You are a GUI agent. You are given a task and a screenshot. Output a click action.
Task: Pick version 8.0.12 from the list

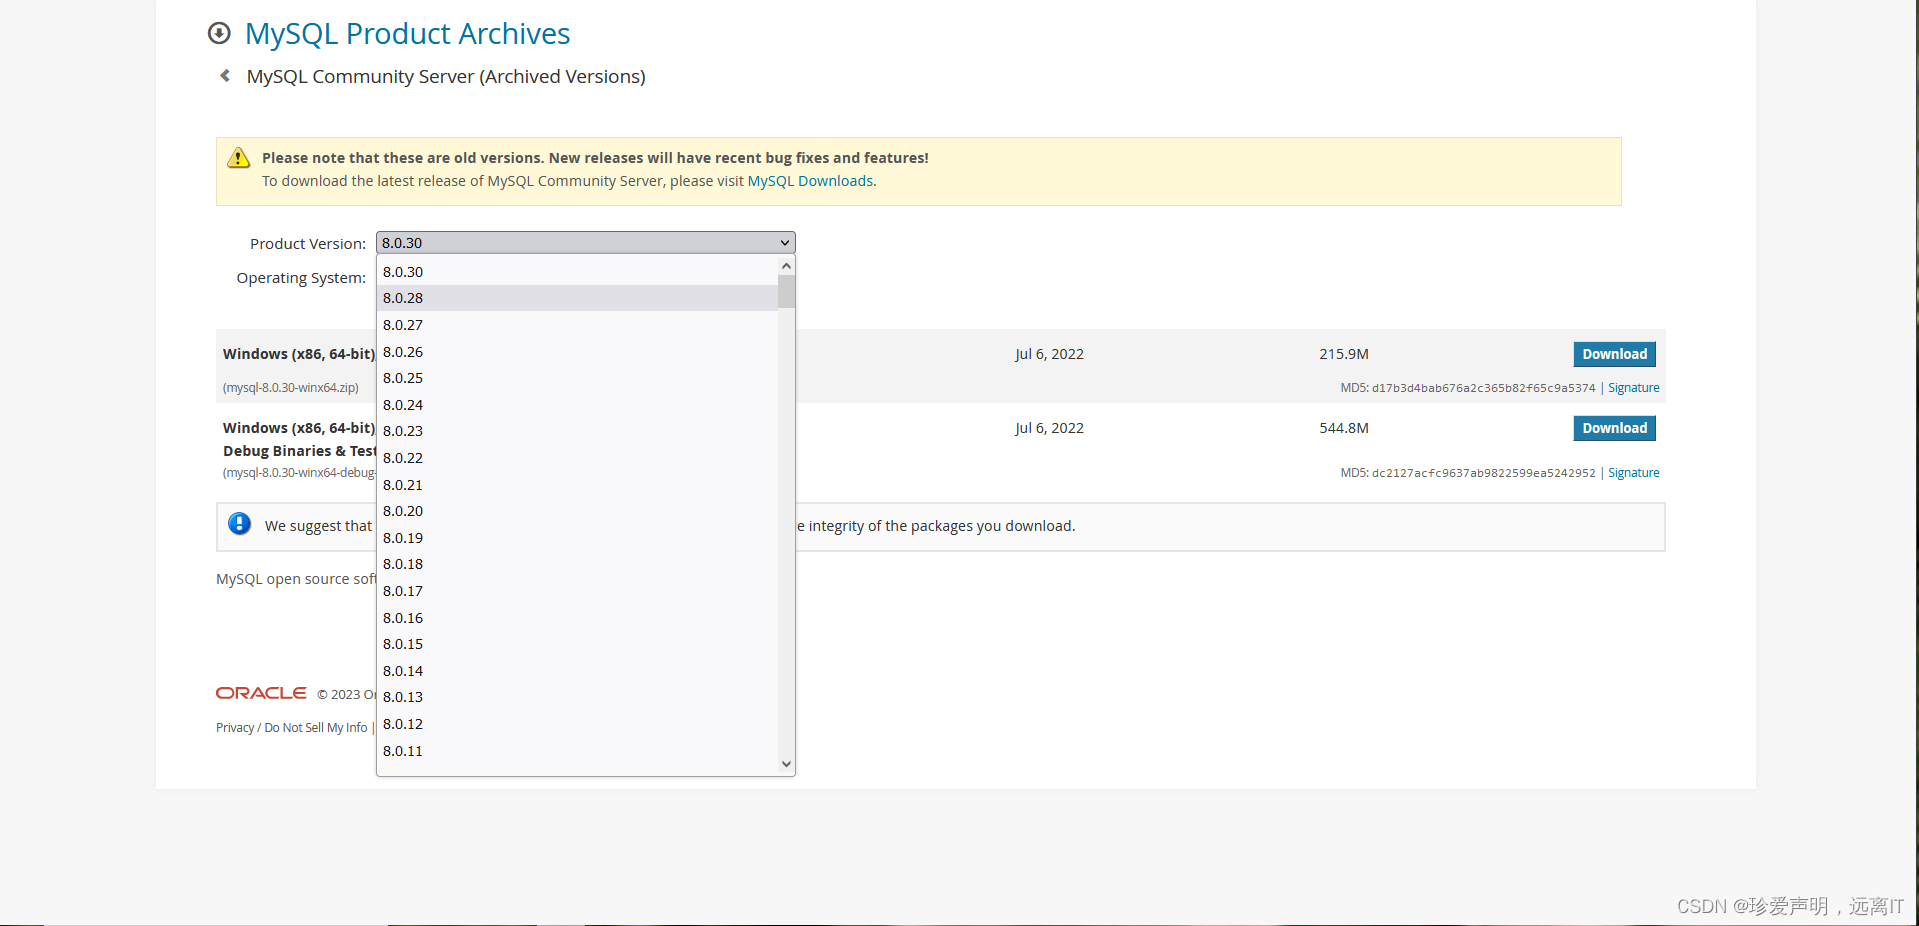point(577,724)
